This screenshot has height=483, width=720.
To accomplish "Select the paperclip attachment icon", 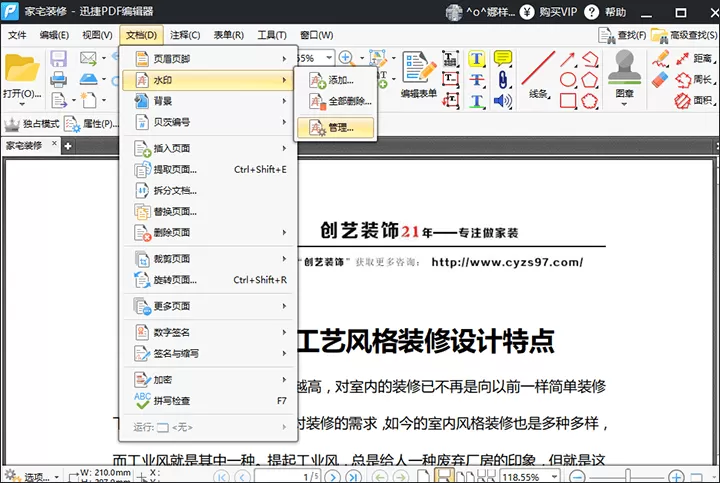I will coord(503,79).
